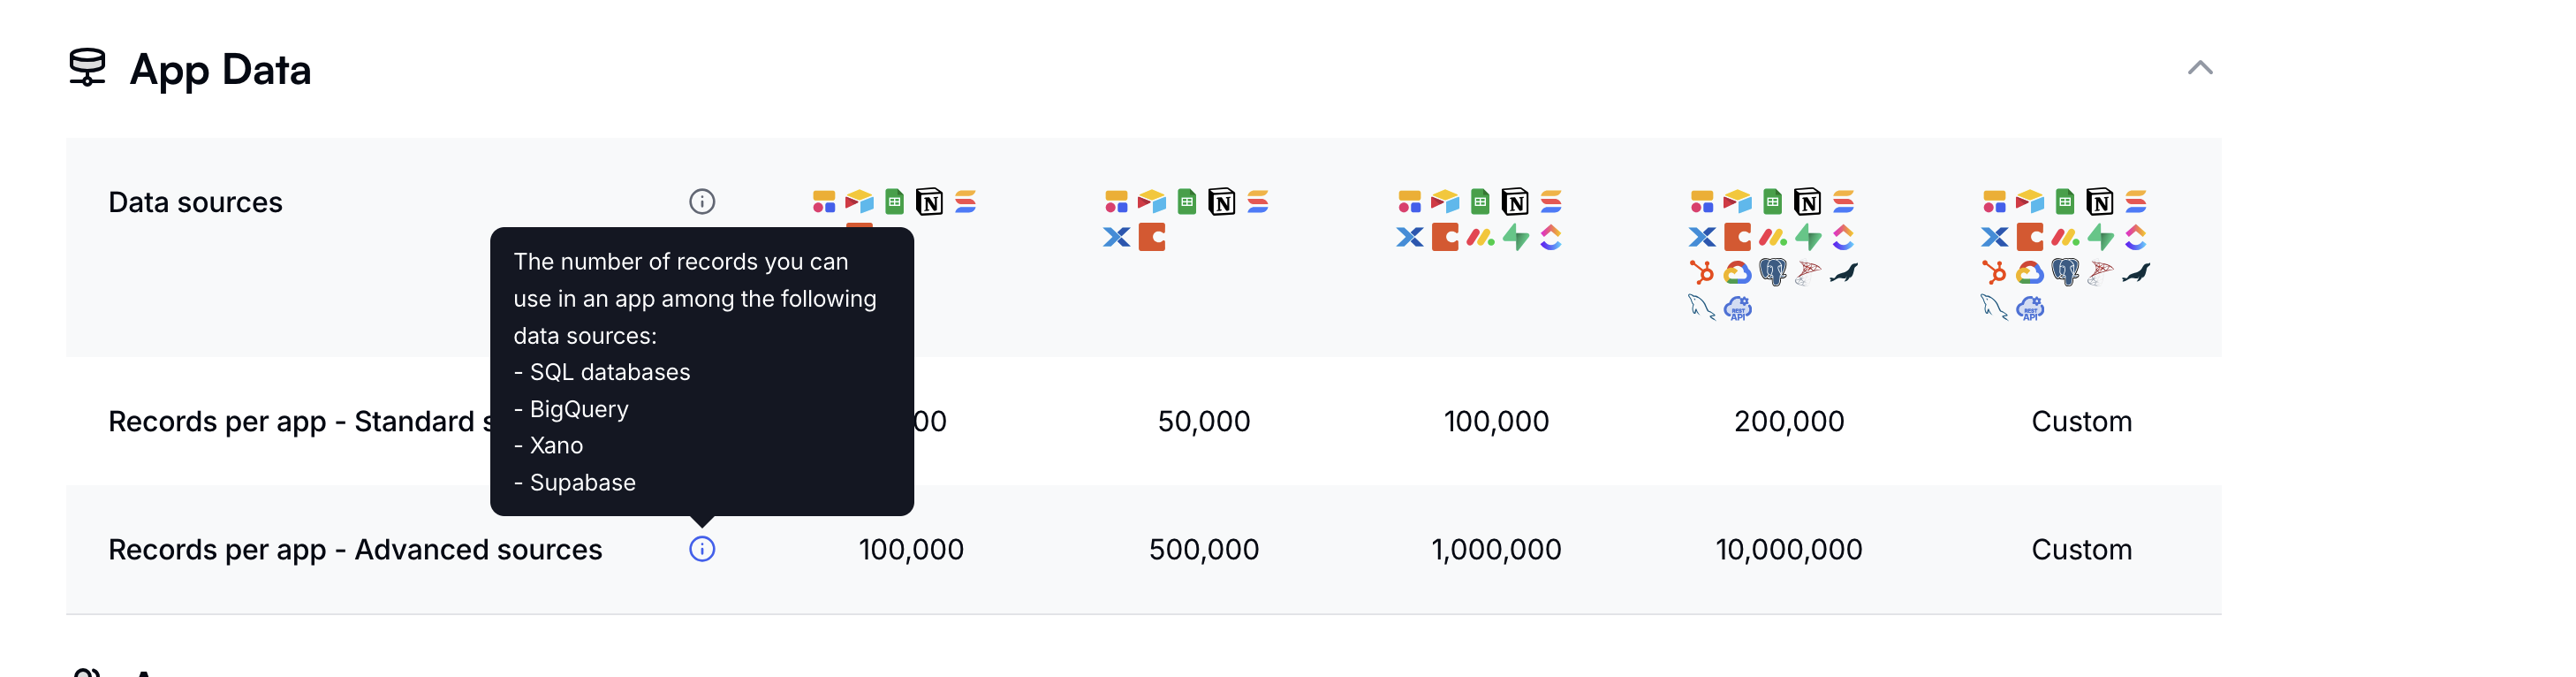Click MariaDB seal icon in the 200,000-records column
2576x677 pixels.
[x=1843, y=272]
